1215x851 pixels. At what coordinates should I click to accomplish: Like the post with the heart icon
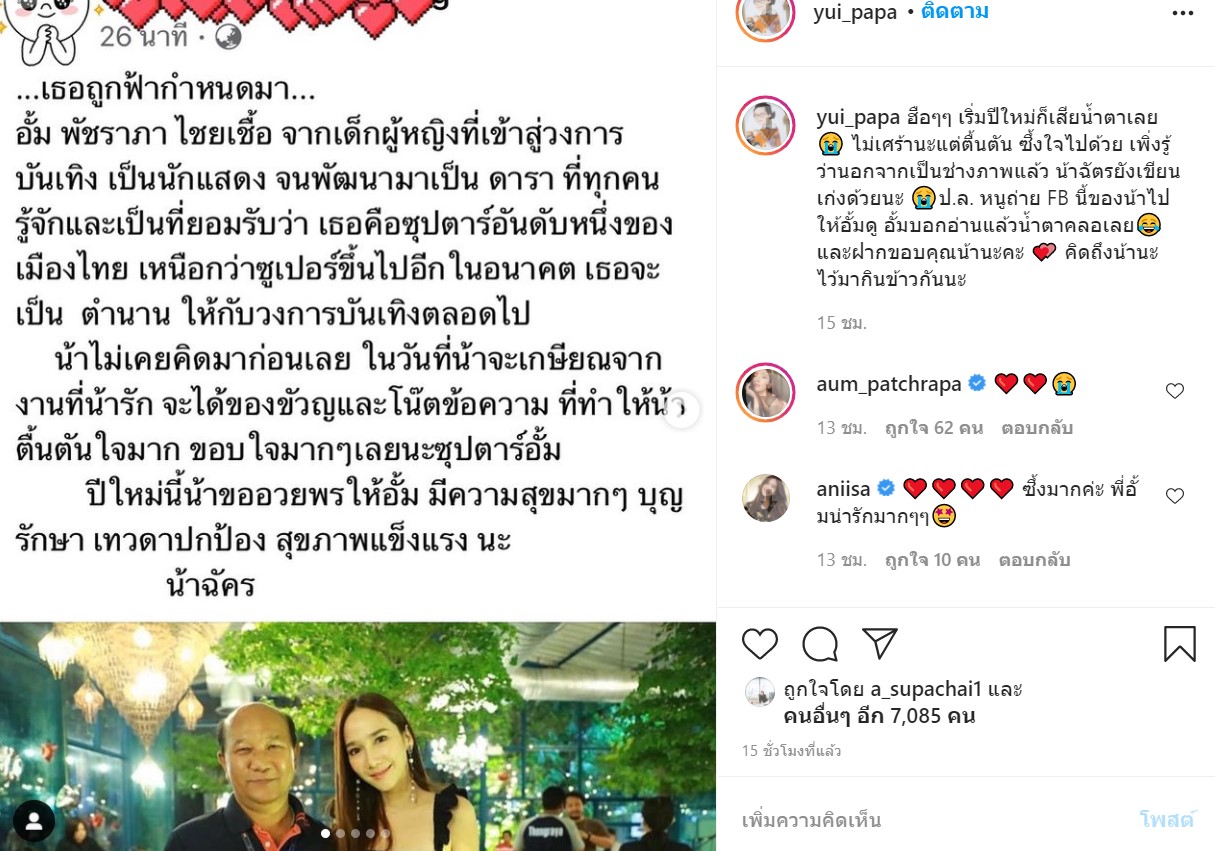click(x=760, y=644)
